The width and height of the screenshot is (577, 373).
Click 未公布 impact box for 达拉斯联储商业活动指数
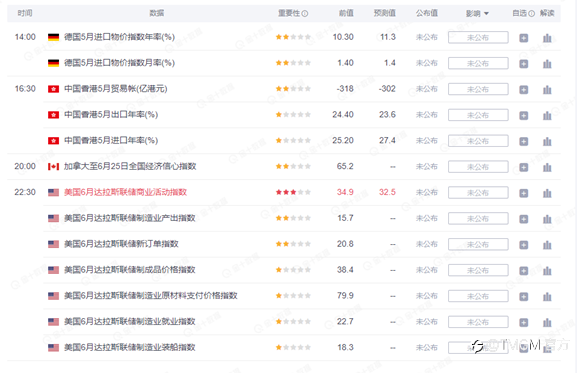click(x=478, y=193)
